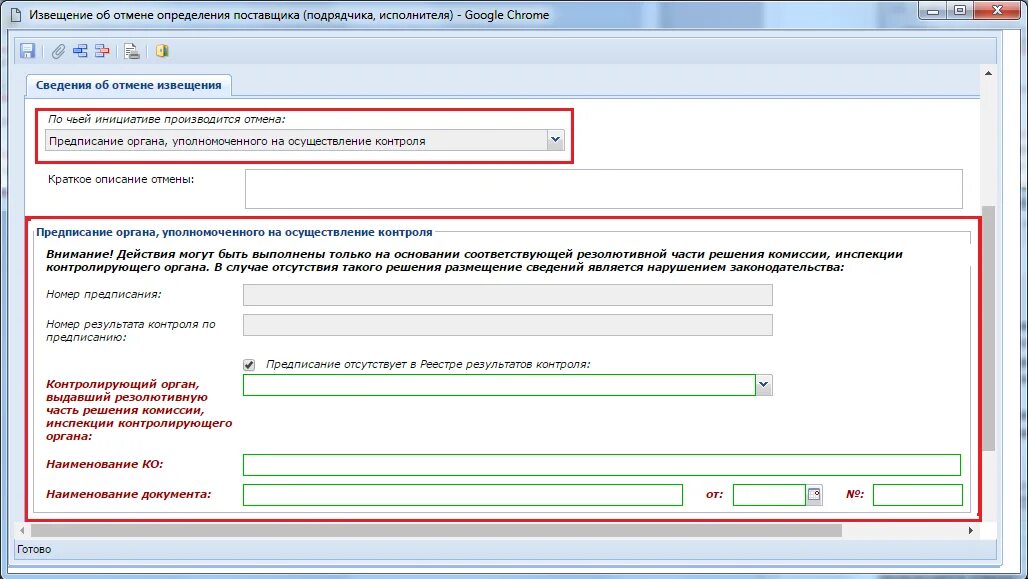Click the 'Предписание органа, уполномоченного на осуществление контроля' group heading

click(x=234, y=232)
